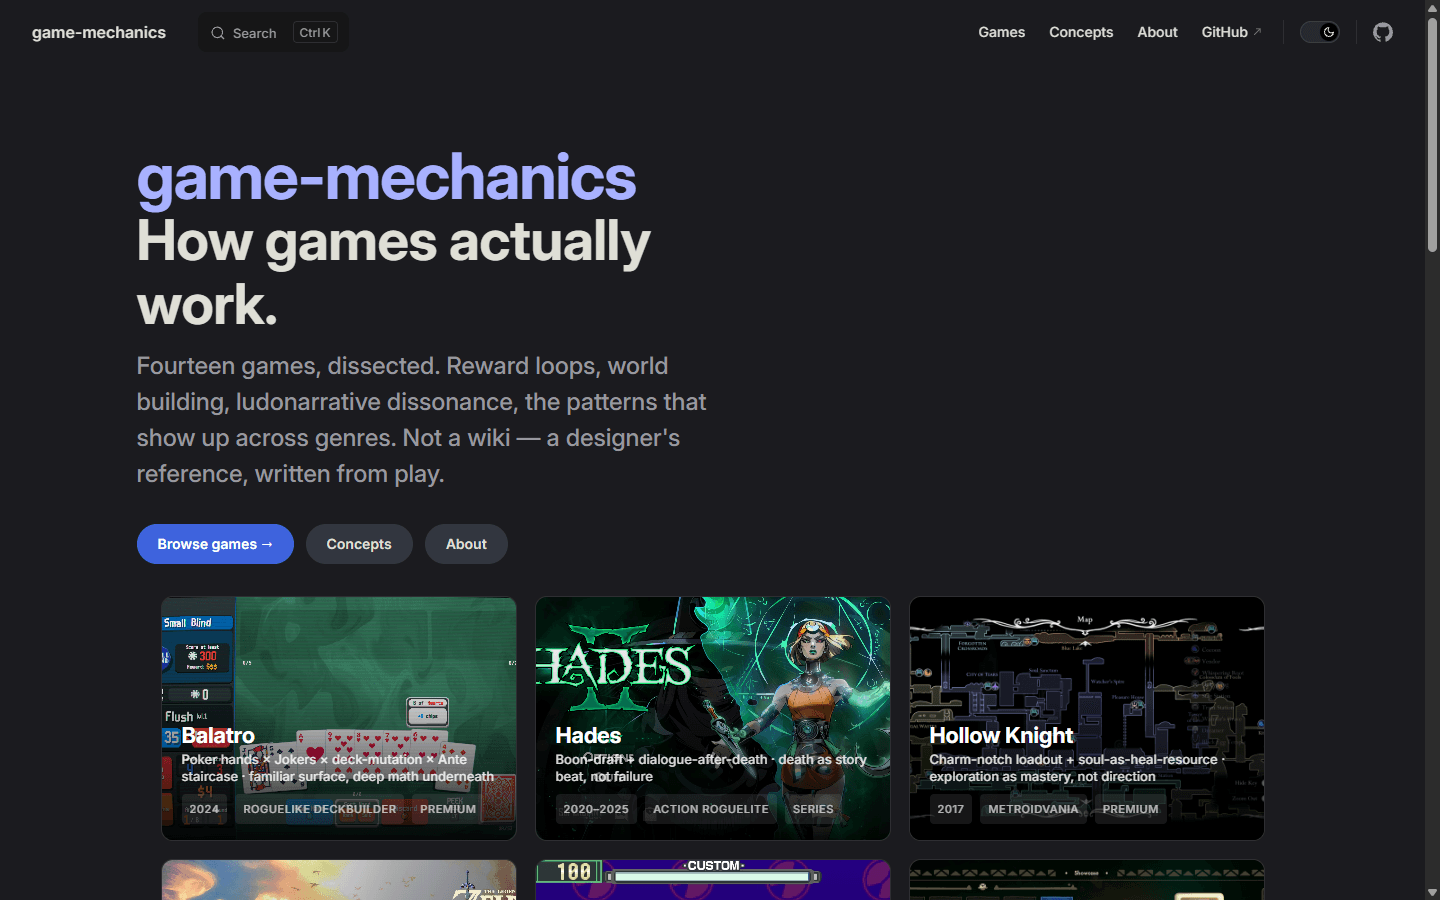The width and height of the screenshot is (1440, 900).
Task: Click the SERIES tag on Hades card
Action: 813,809
